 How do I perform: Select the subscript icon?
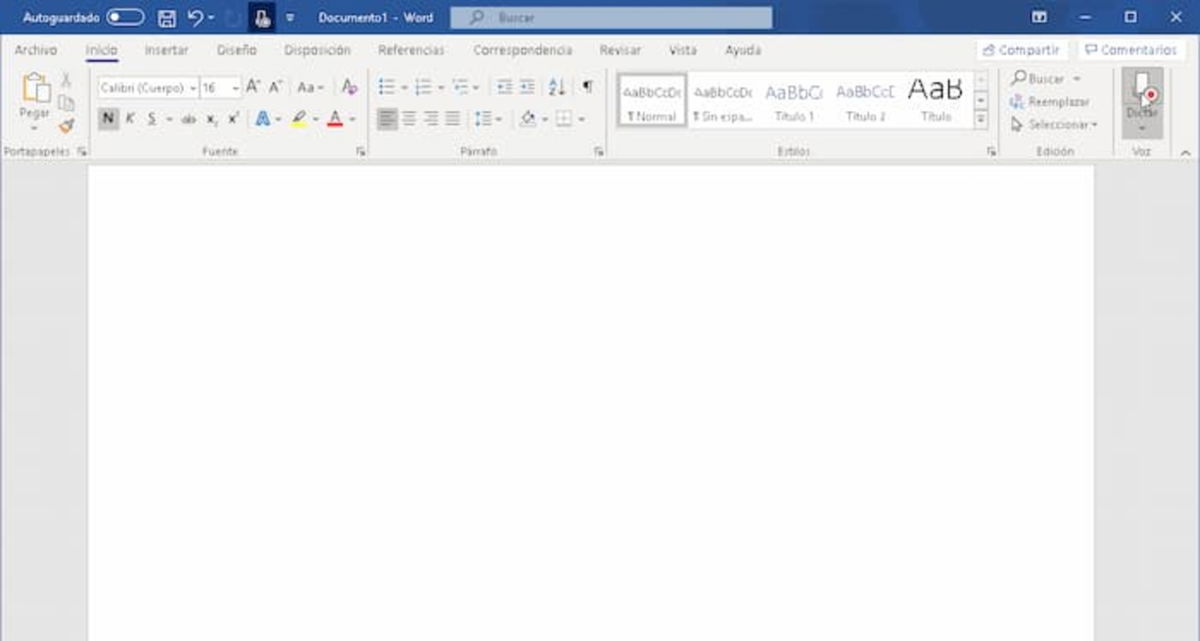pos(211,118)
